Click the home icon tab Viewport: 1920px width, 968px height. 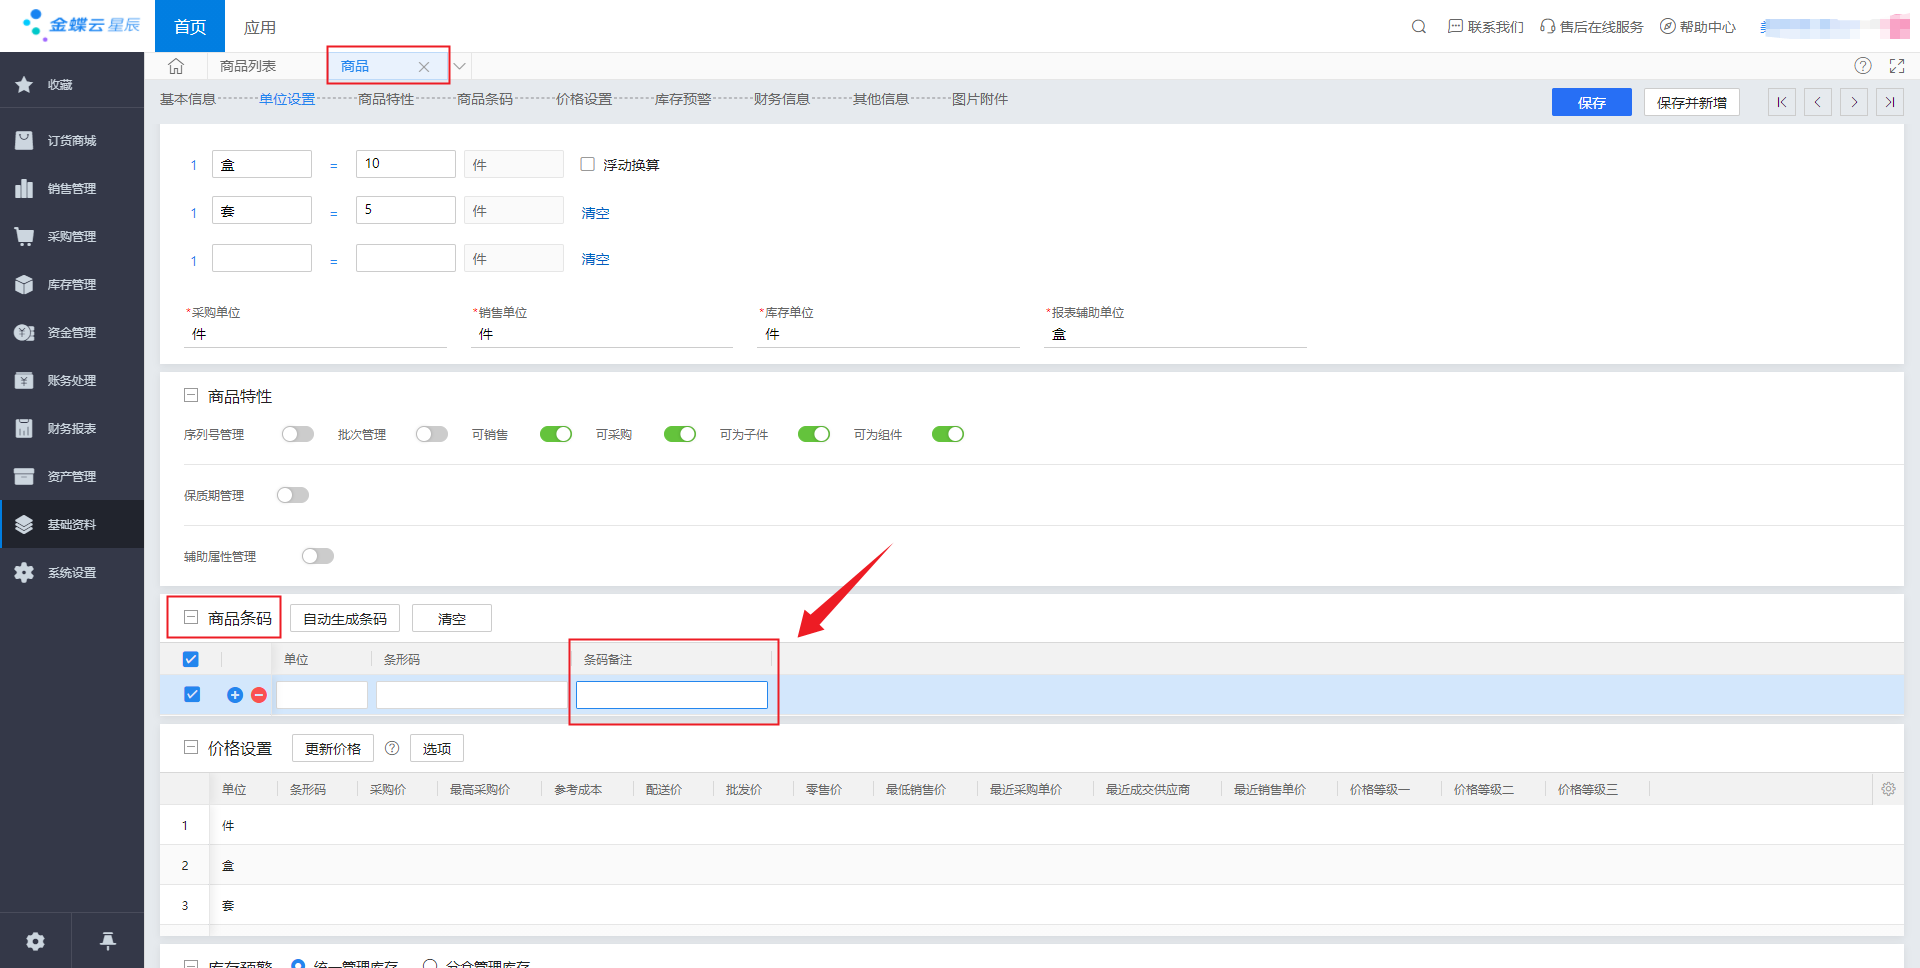coord(176,66)
